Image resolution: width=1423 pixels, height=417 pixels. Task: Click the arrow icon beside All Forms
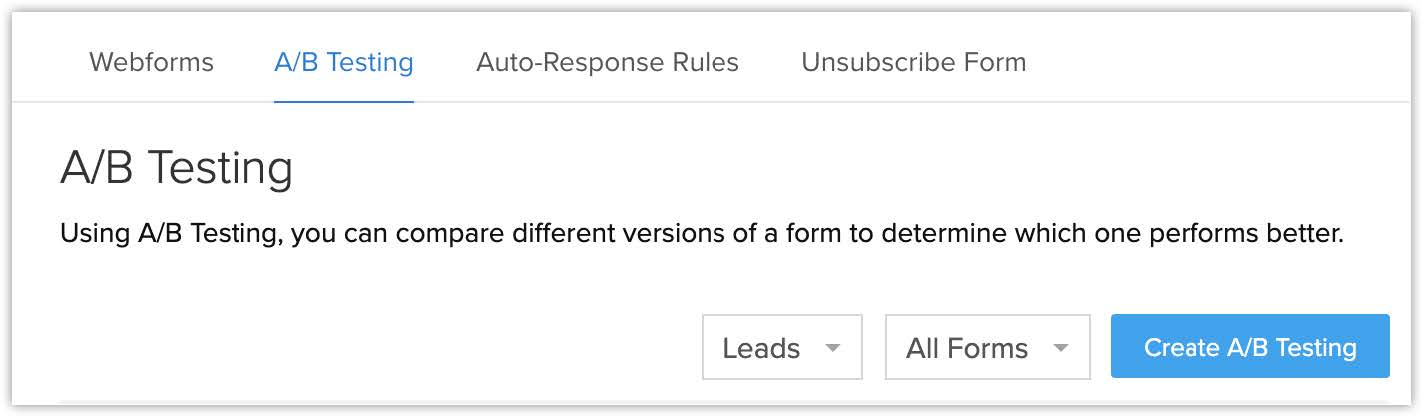(1061, 348)
